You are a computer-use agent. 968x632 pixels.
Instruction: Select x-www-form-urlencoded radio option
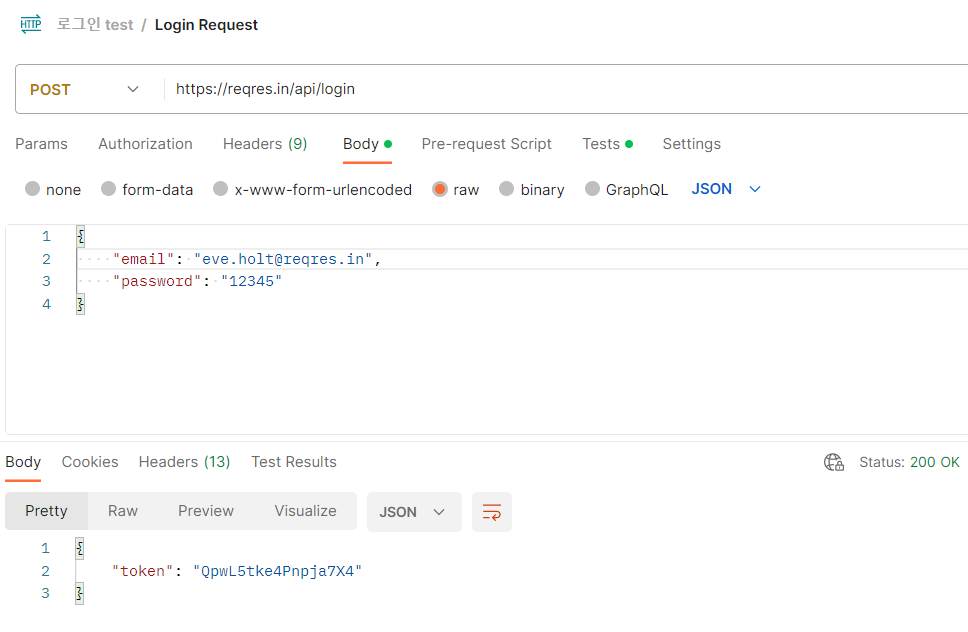tap(220, 189)
